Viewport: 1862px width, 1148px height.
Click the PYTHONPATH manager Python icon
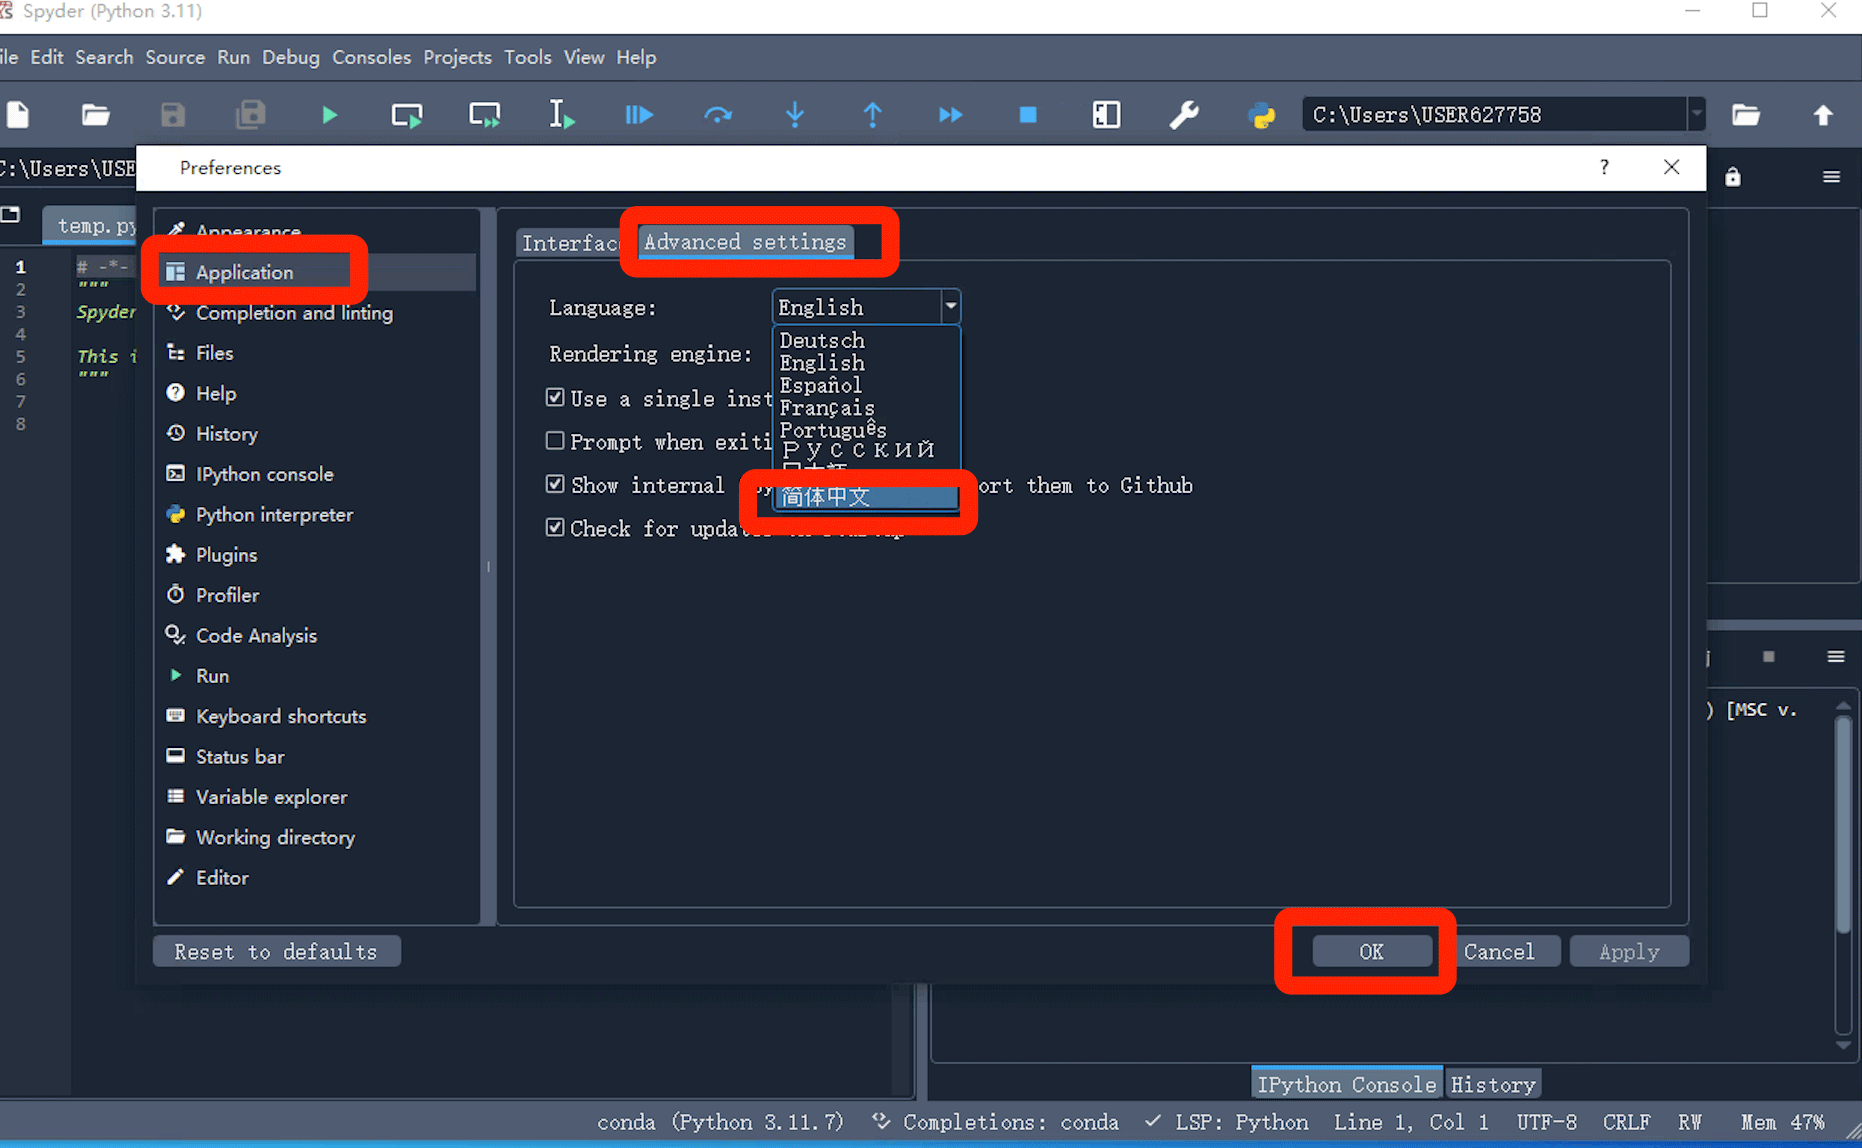tap(1262, 115)
